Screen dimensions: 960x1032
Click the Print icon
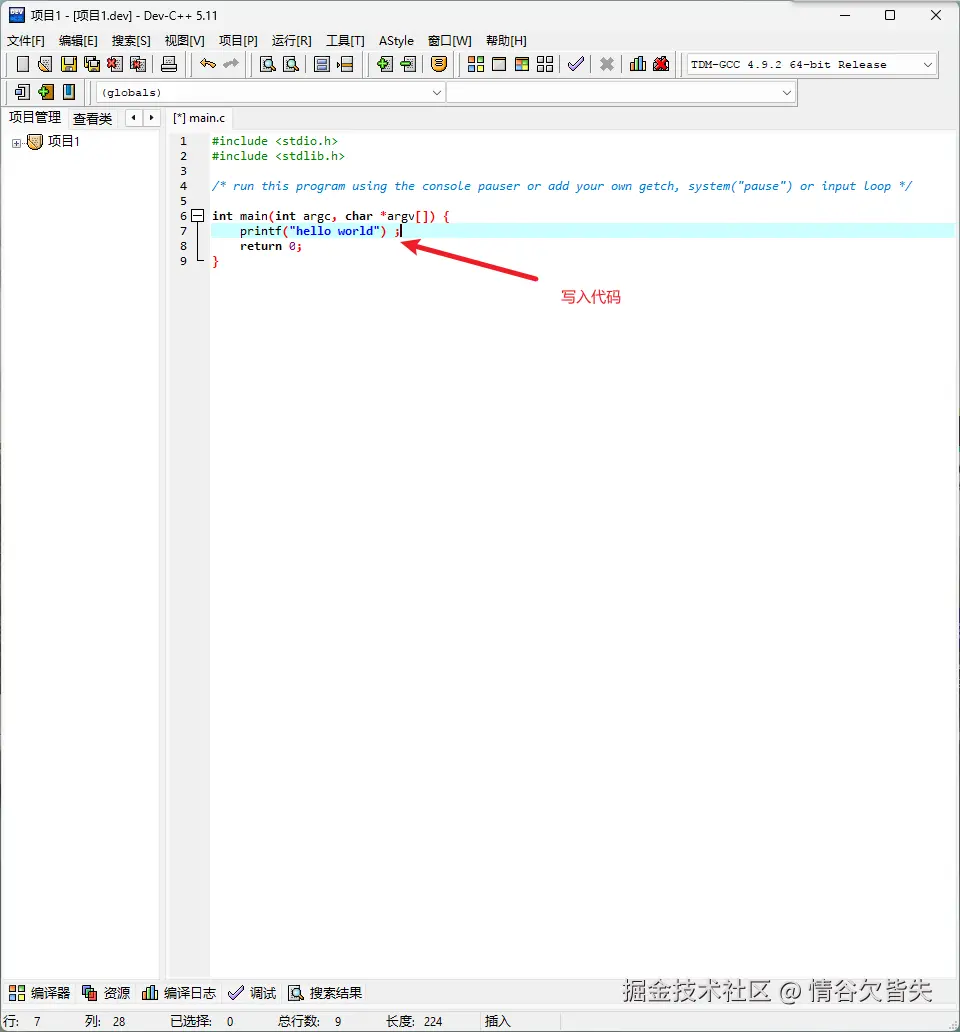pyautogui.click(x=169, y=64)
